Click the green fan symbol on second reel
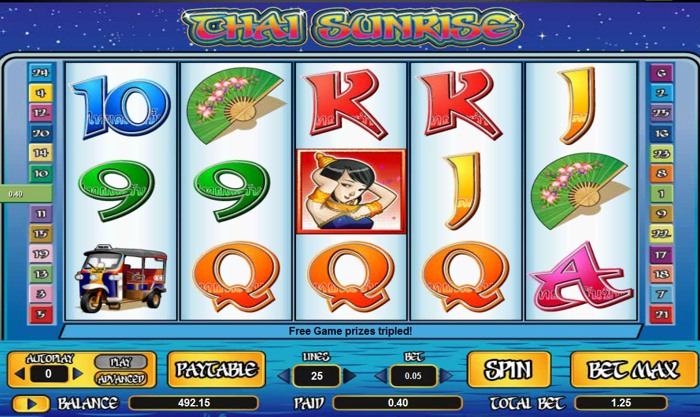Image resolution: width=700 pixels, height=417 pixels. tap(235, 105)
